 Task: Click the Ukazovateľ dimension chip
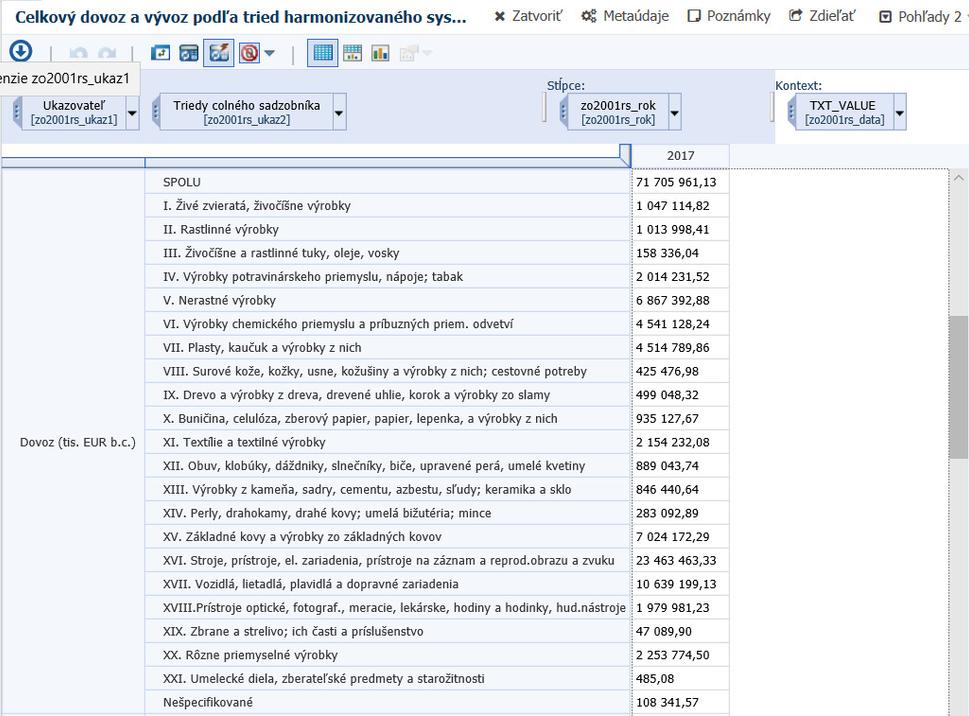coord(74,112)
